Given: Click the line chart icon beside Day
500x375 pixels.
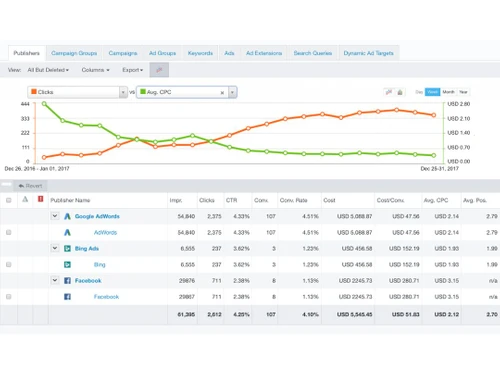Looking at the screenshot, I should coord(389,92).
